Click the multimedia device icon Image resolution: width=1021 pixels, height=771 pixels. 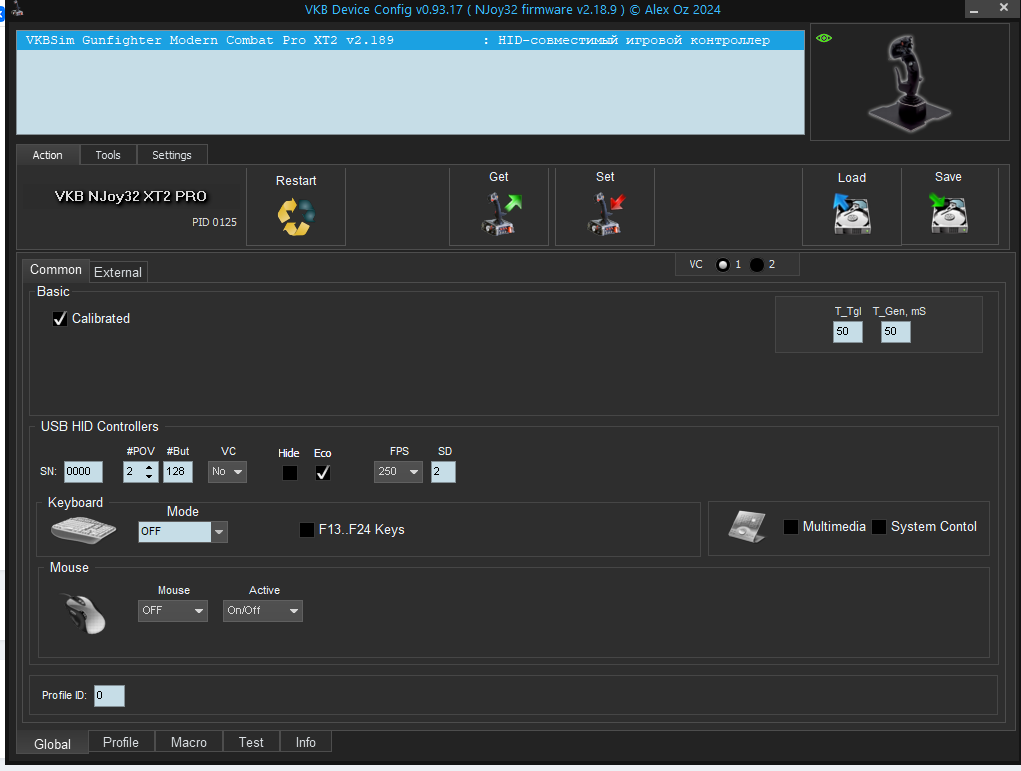(x=748, y=527)
